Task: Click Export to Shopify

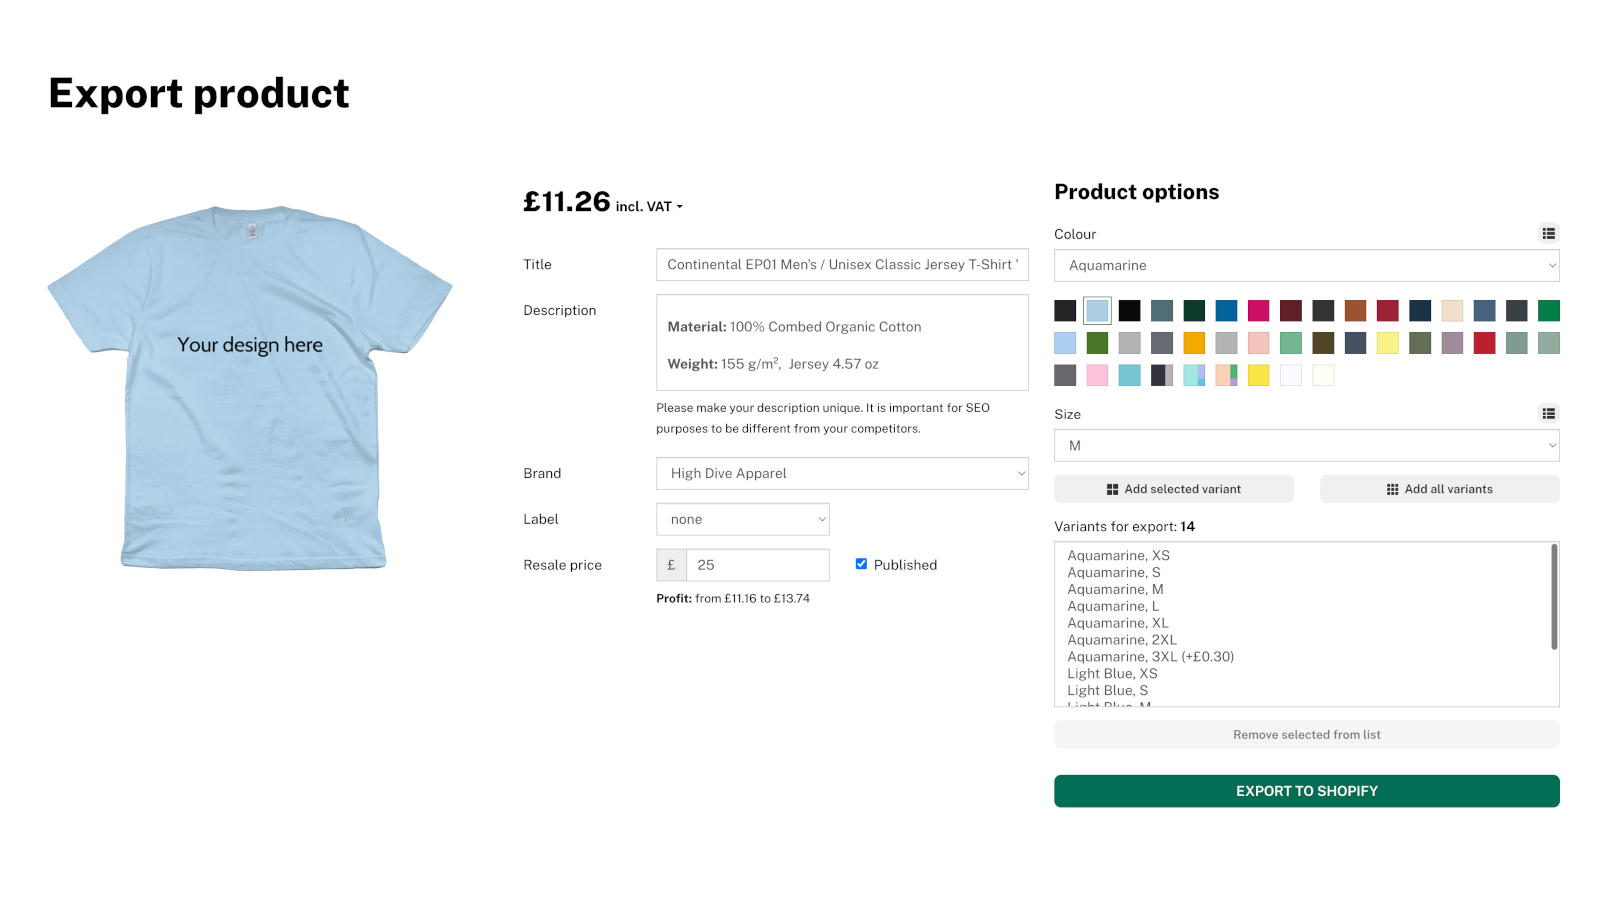Action: (1306, 790)
